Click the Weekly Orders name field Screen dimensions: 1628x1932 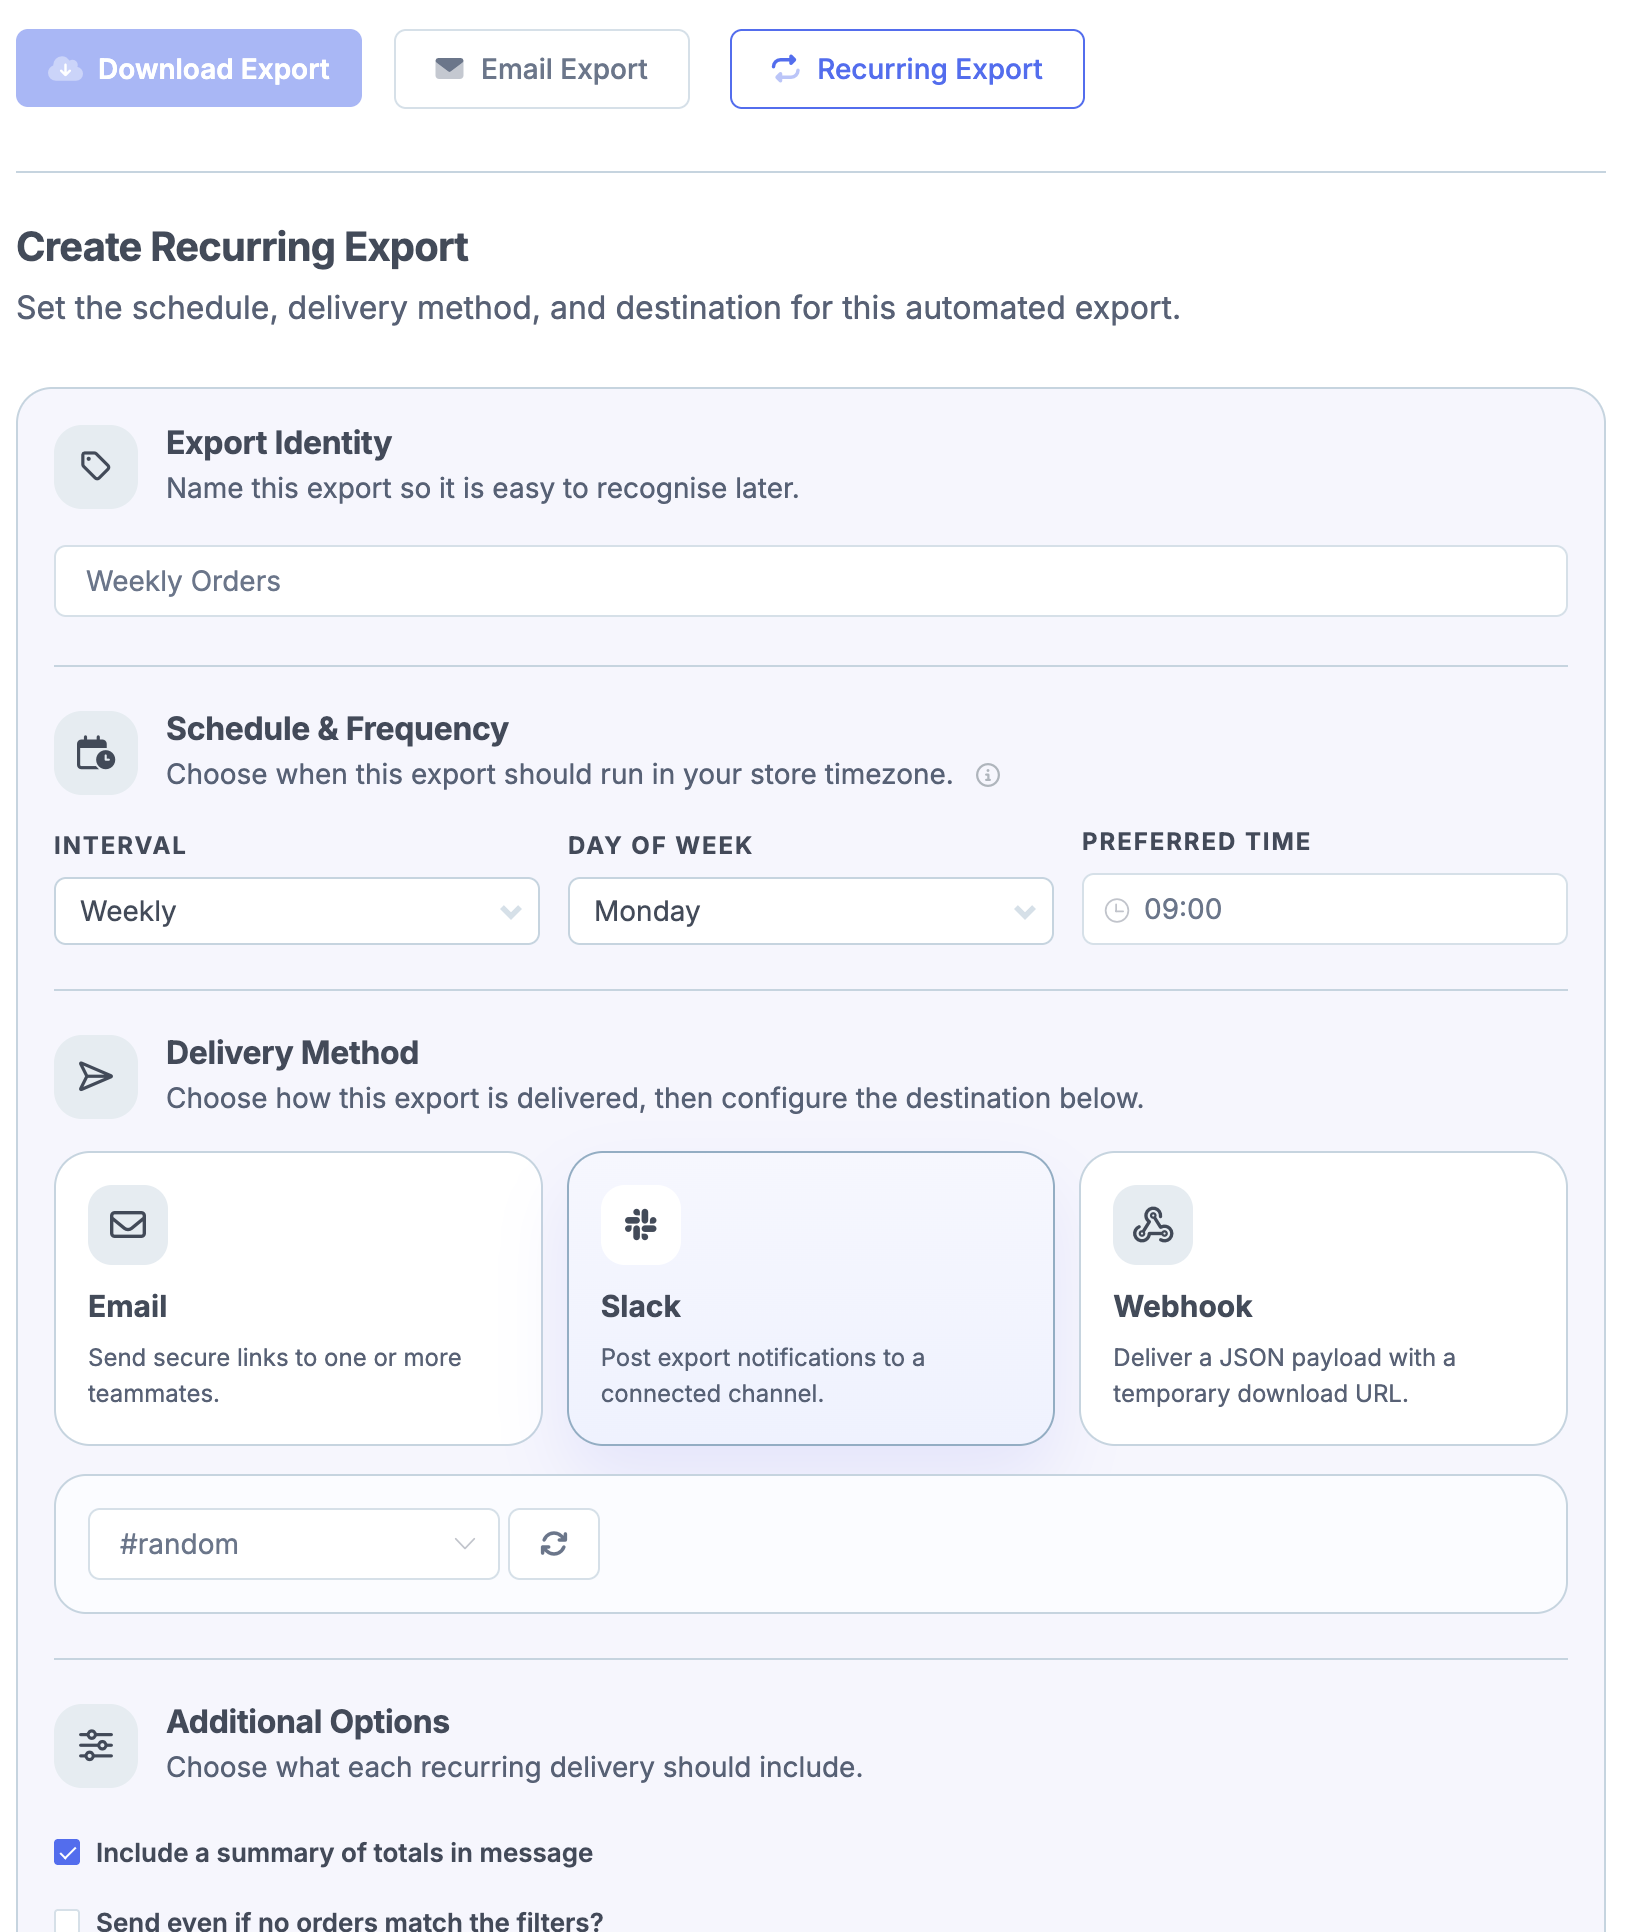coord(810,581)
